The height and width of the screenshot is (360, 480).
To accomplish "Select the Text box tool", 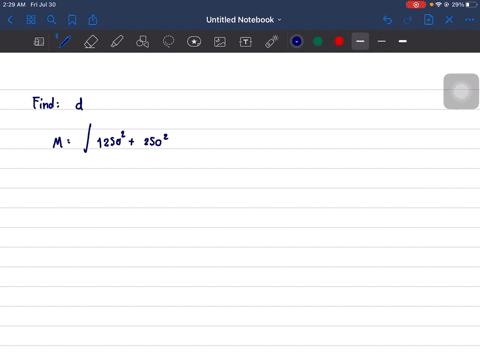I will pos(246,42).
